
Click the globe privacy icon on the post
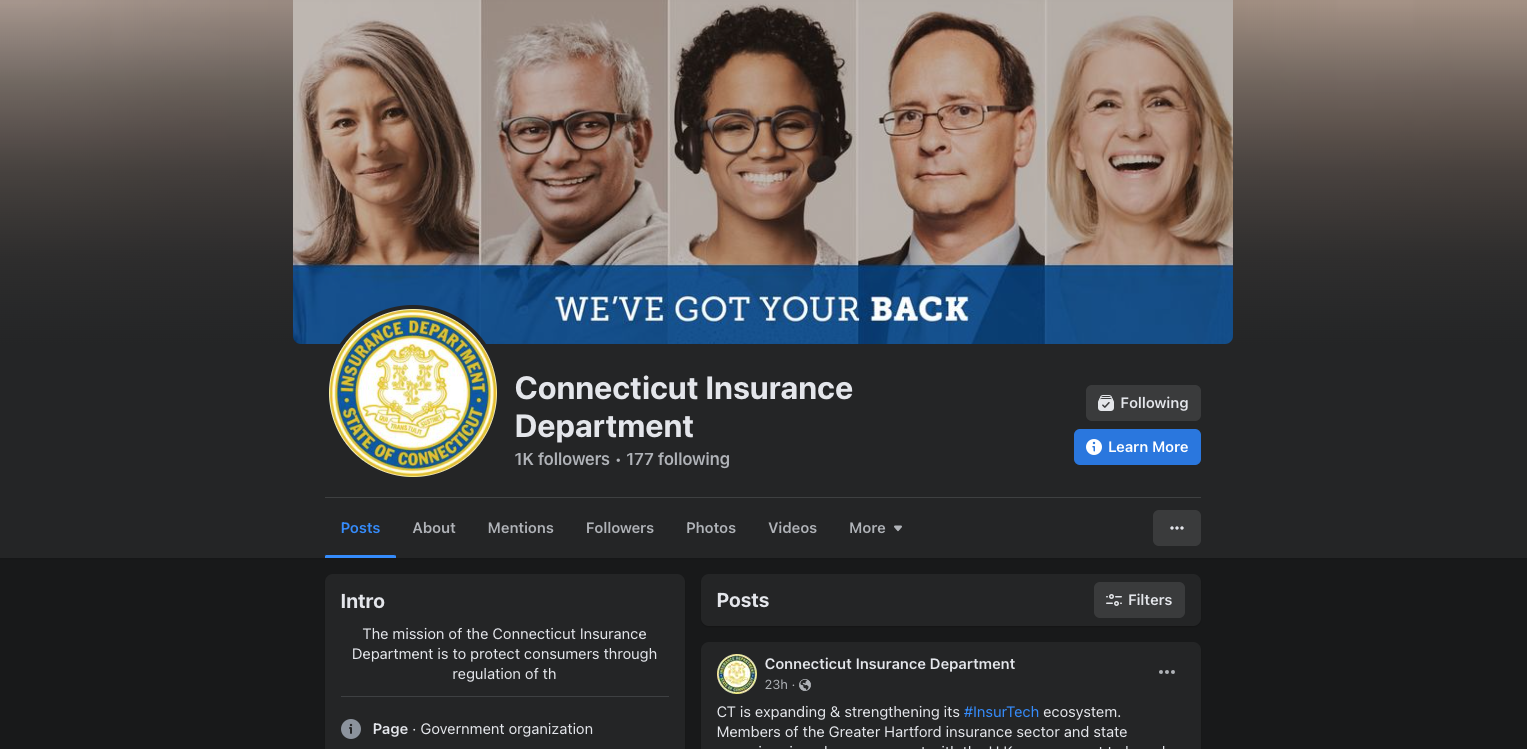[805, 685]
